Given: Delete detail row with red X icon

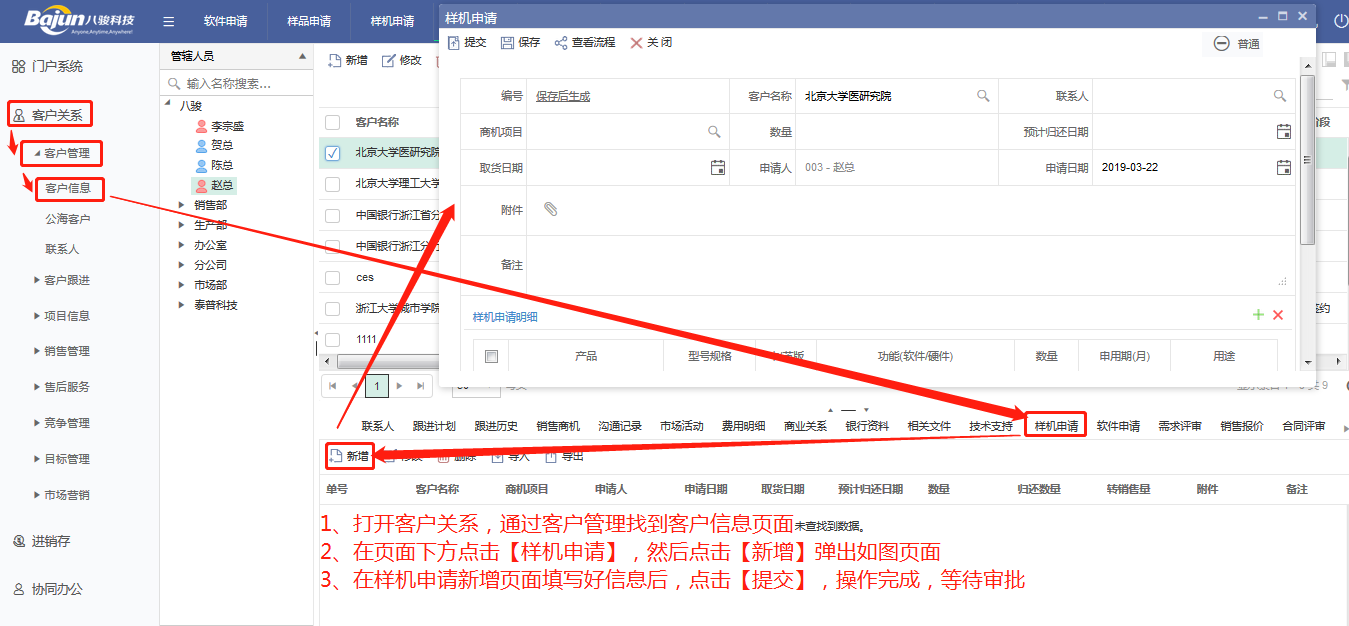Looking at the screenshot, I should tap(1277, 315).
